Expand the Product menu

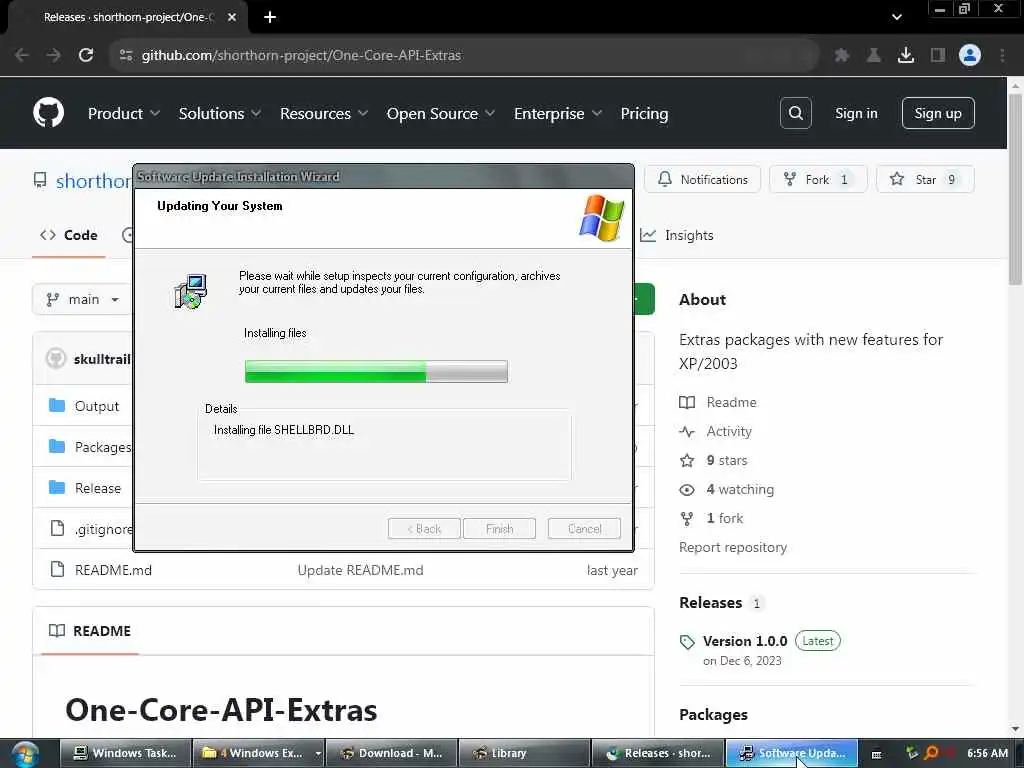pos(124,113)
